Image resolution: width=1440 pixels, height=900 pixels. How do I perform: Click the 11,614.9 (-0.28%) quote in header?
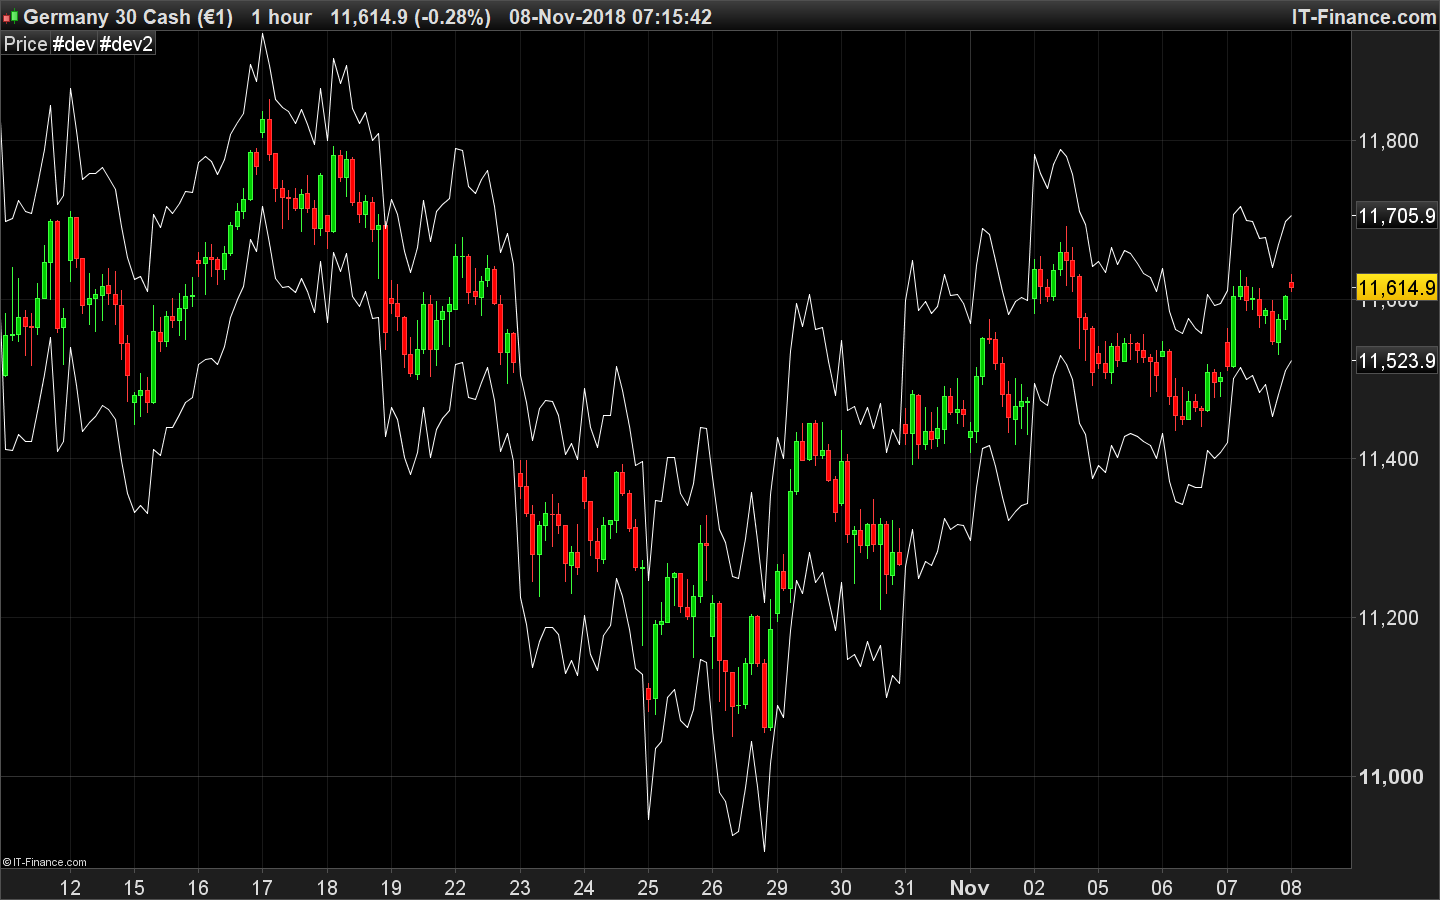410,17
